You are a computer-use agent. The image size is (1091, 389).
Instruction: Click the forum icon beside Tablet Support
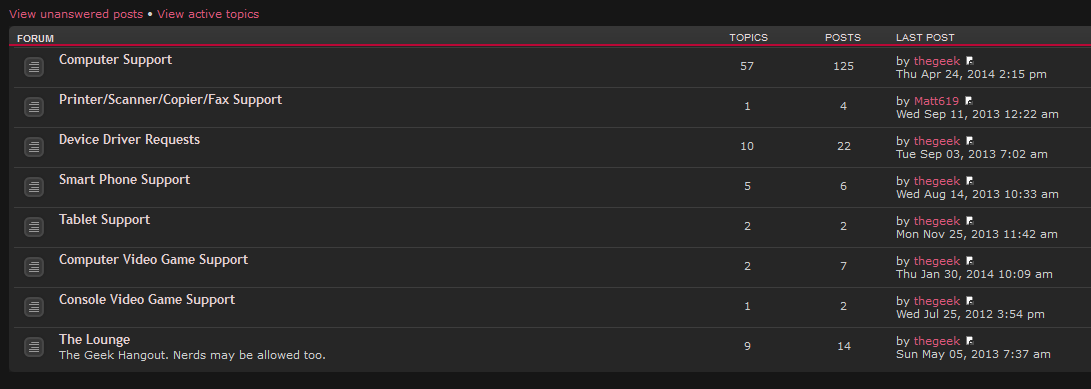[34, 227]
